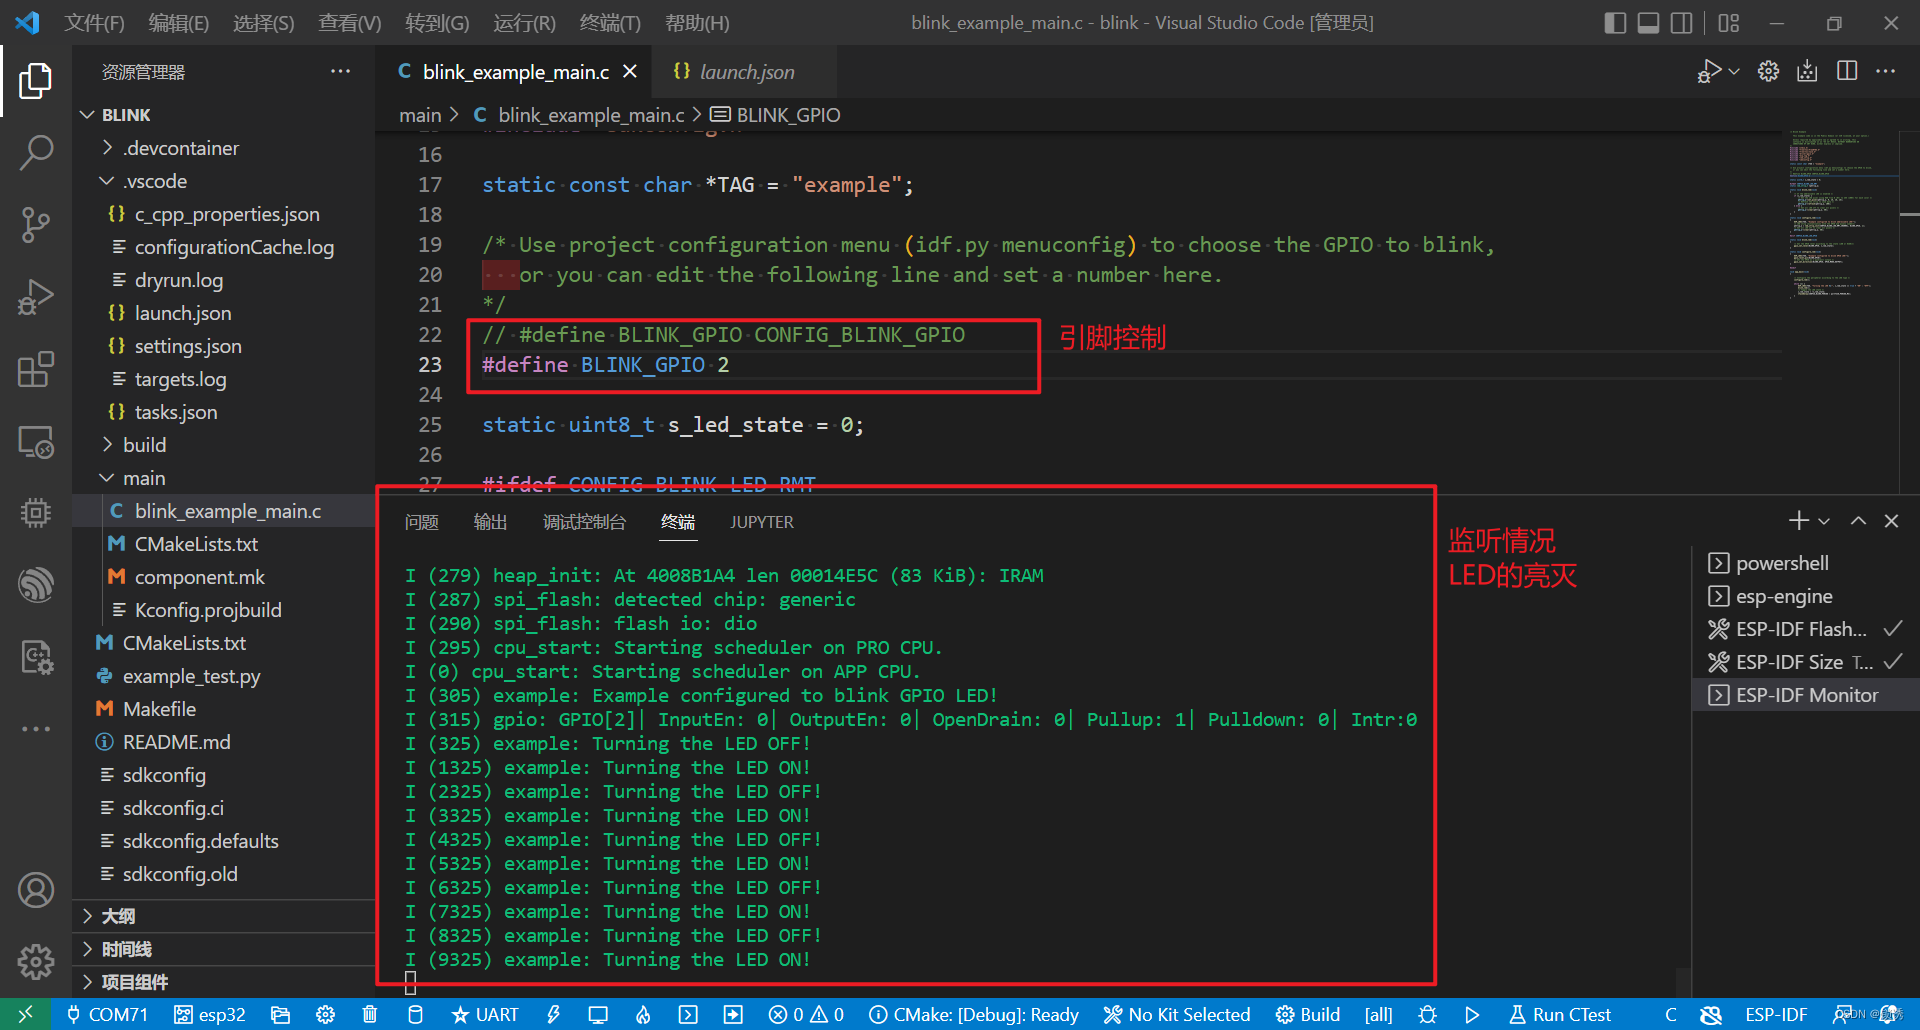
Task: Click the remote window indicator in status bar
Action: [x=26, y=1014]
